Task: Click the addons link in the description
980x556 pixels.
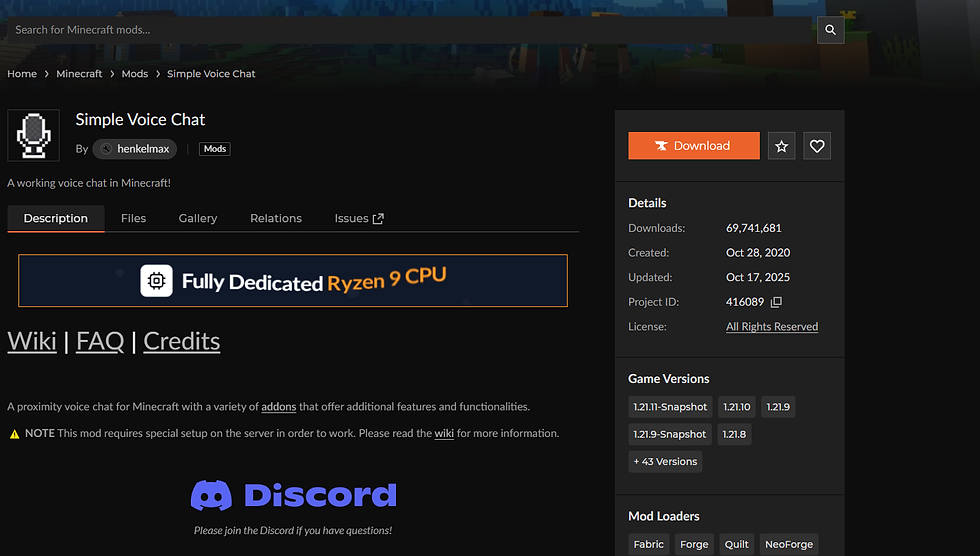Action: point(279,407)
